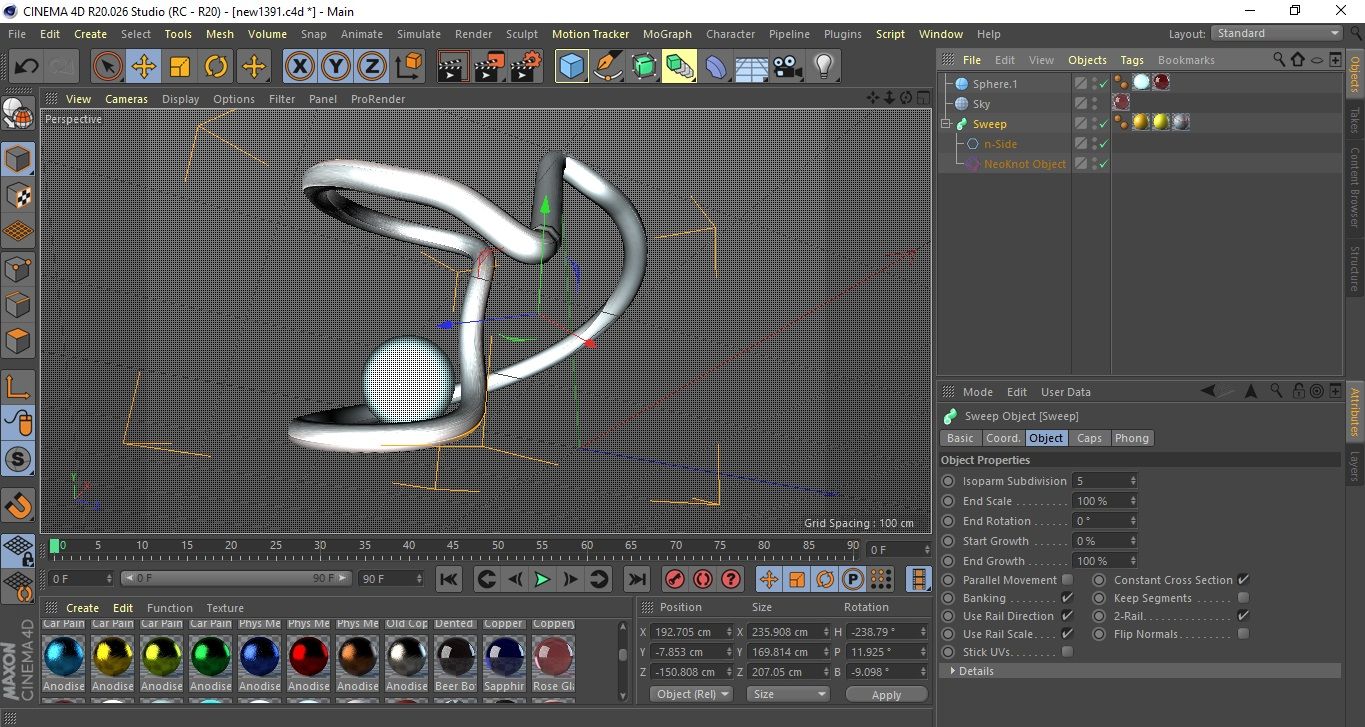The image size is (1365, 727).
Task: Click the Apply button
Action: [886, 694]
